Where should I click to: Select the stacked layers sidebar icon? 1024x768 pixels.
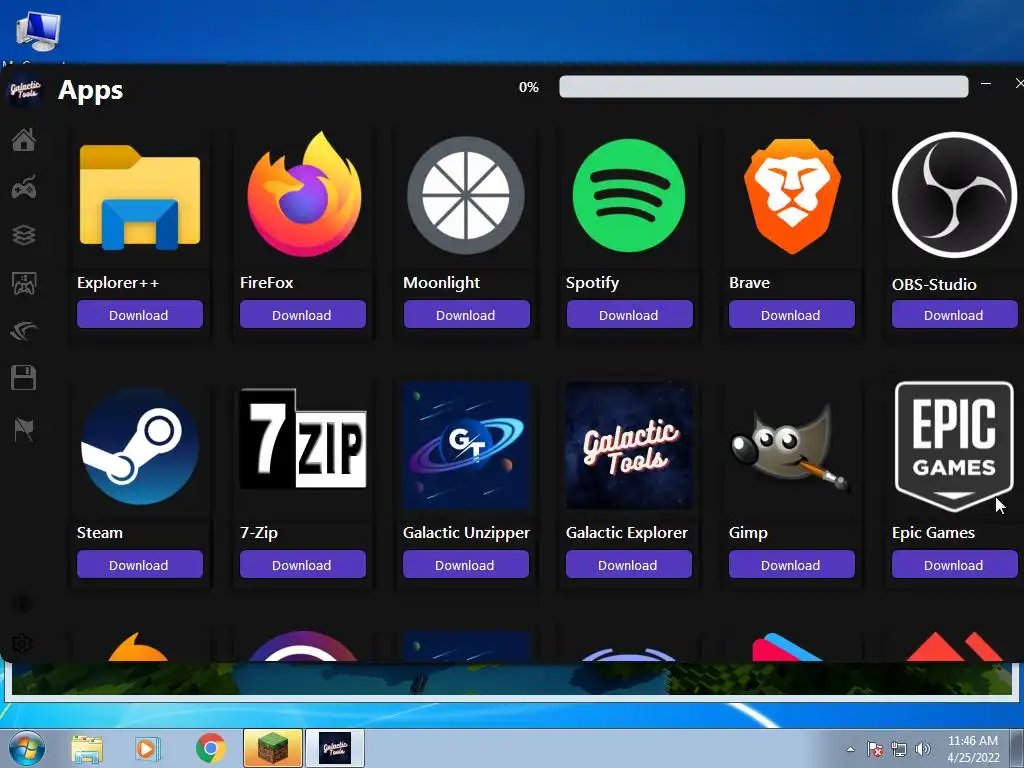(24, 235)
